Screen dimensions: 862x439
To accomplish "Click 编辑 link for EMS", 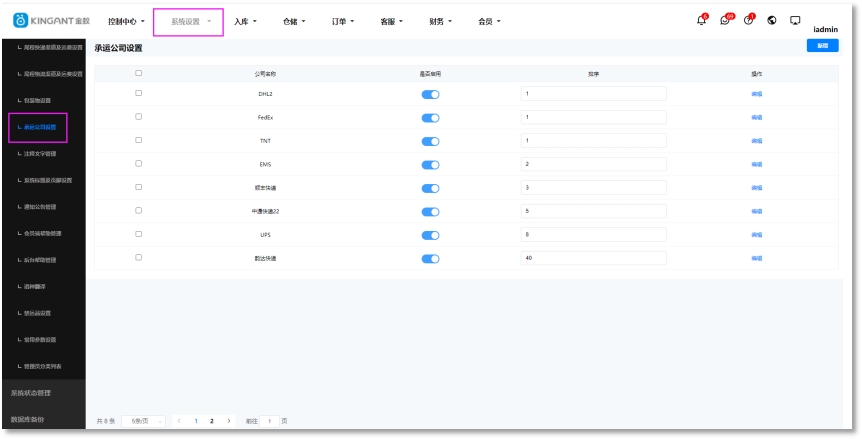I will (x=756, y=165).
